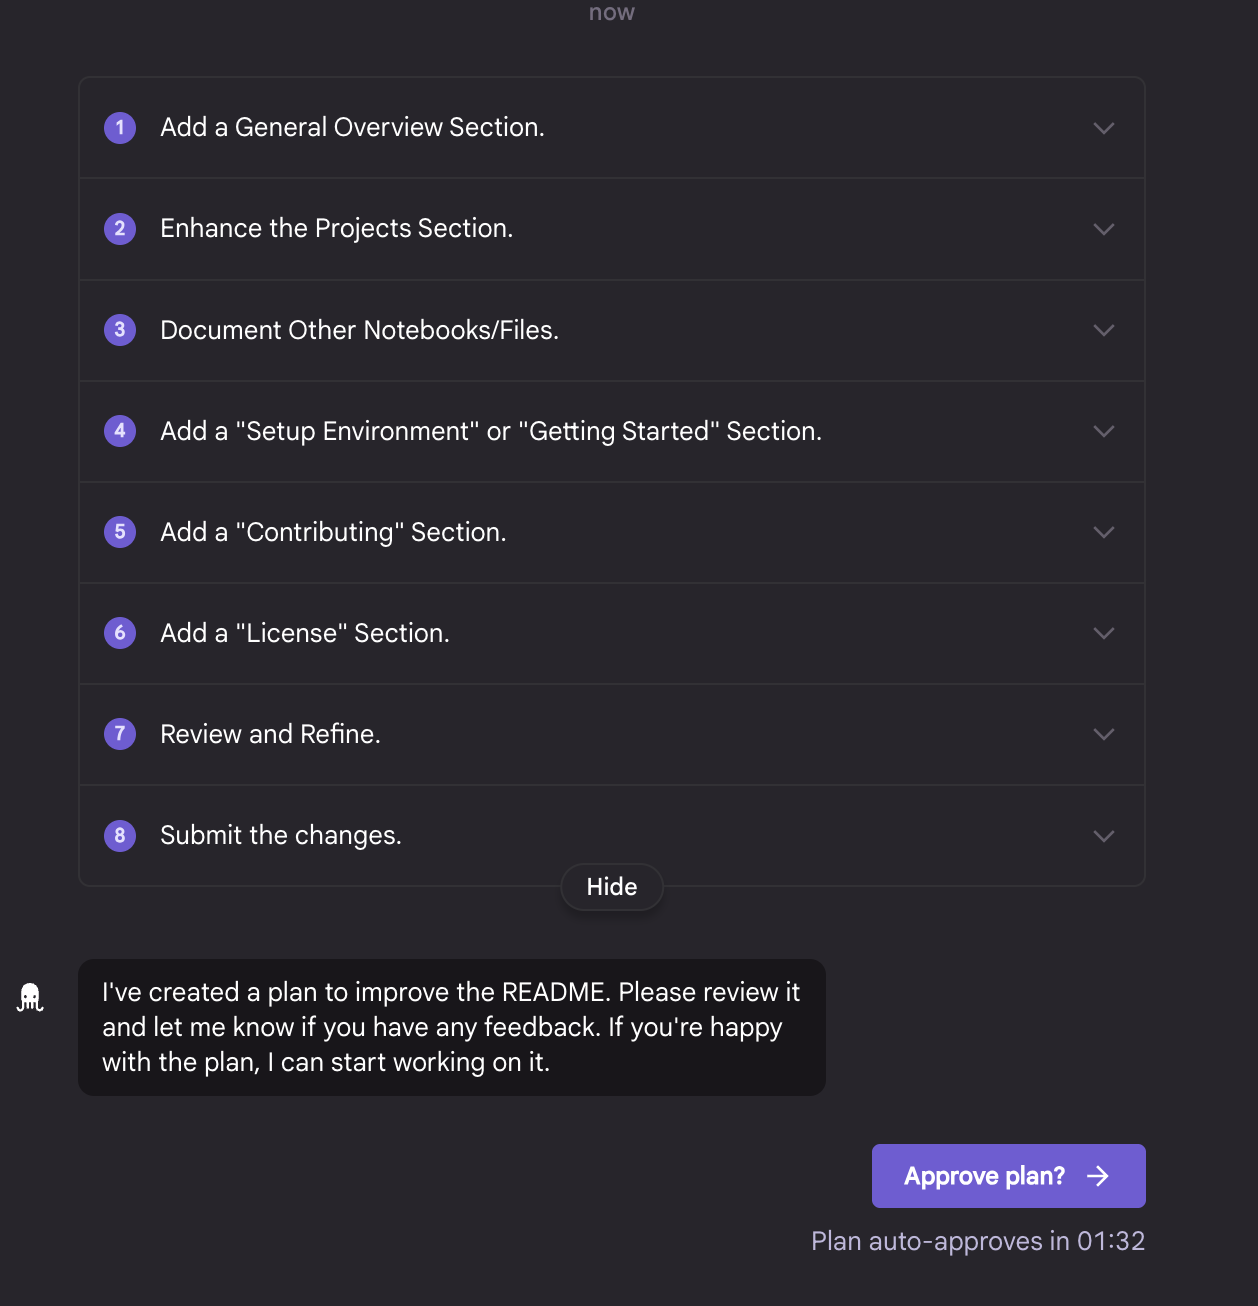This screenshot has width=1258, height=1306.
Task: Click the step 1 number badge
Action: click(120, 128)
